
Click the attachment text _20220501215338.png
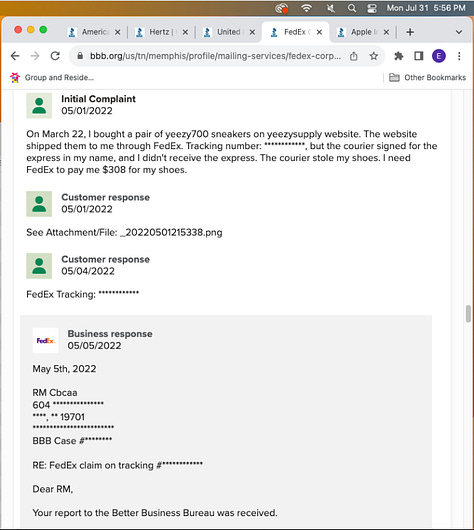[171, 232]
